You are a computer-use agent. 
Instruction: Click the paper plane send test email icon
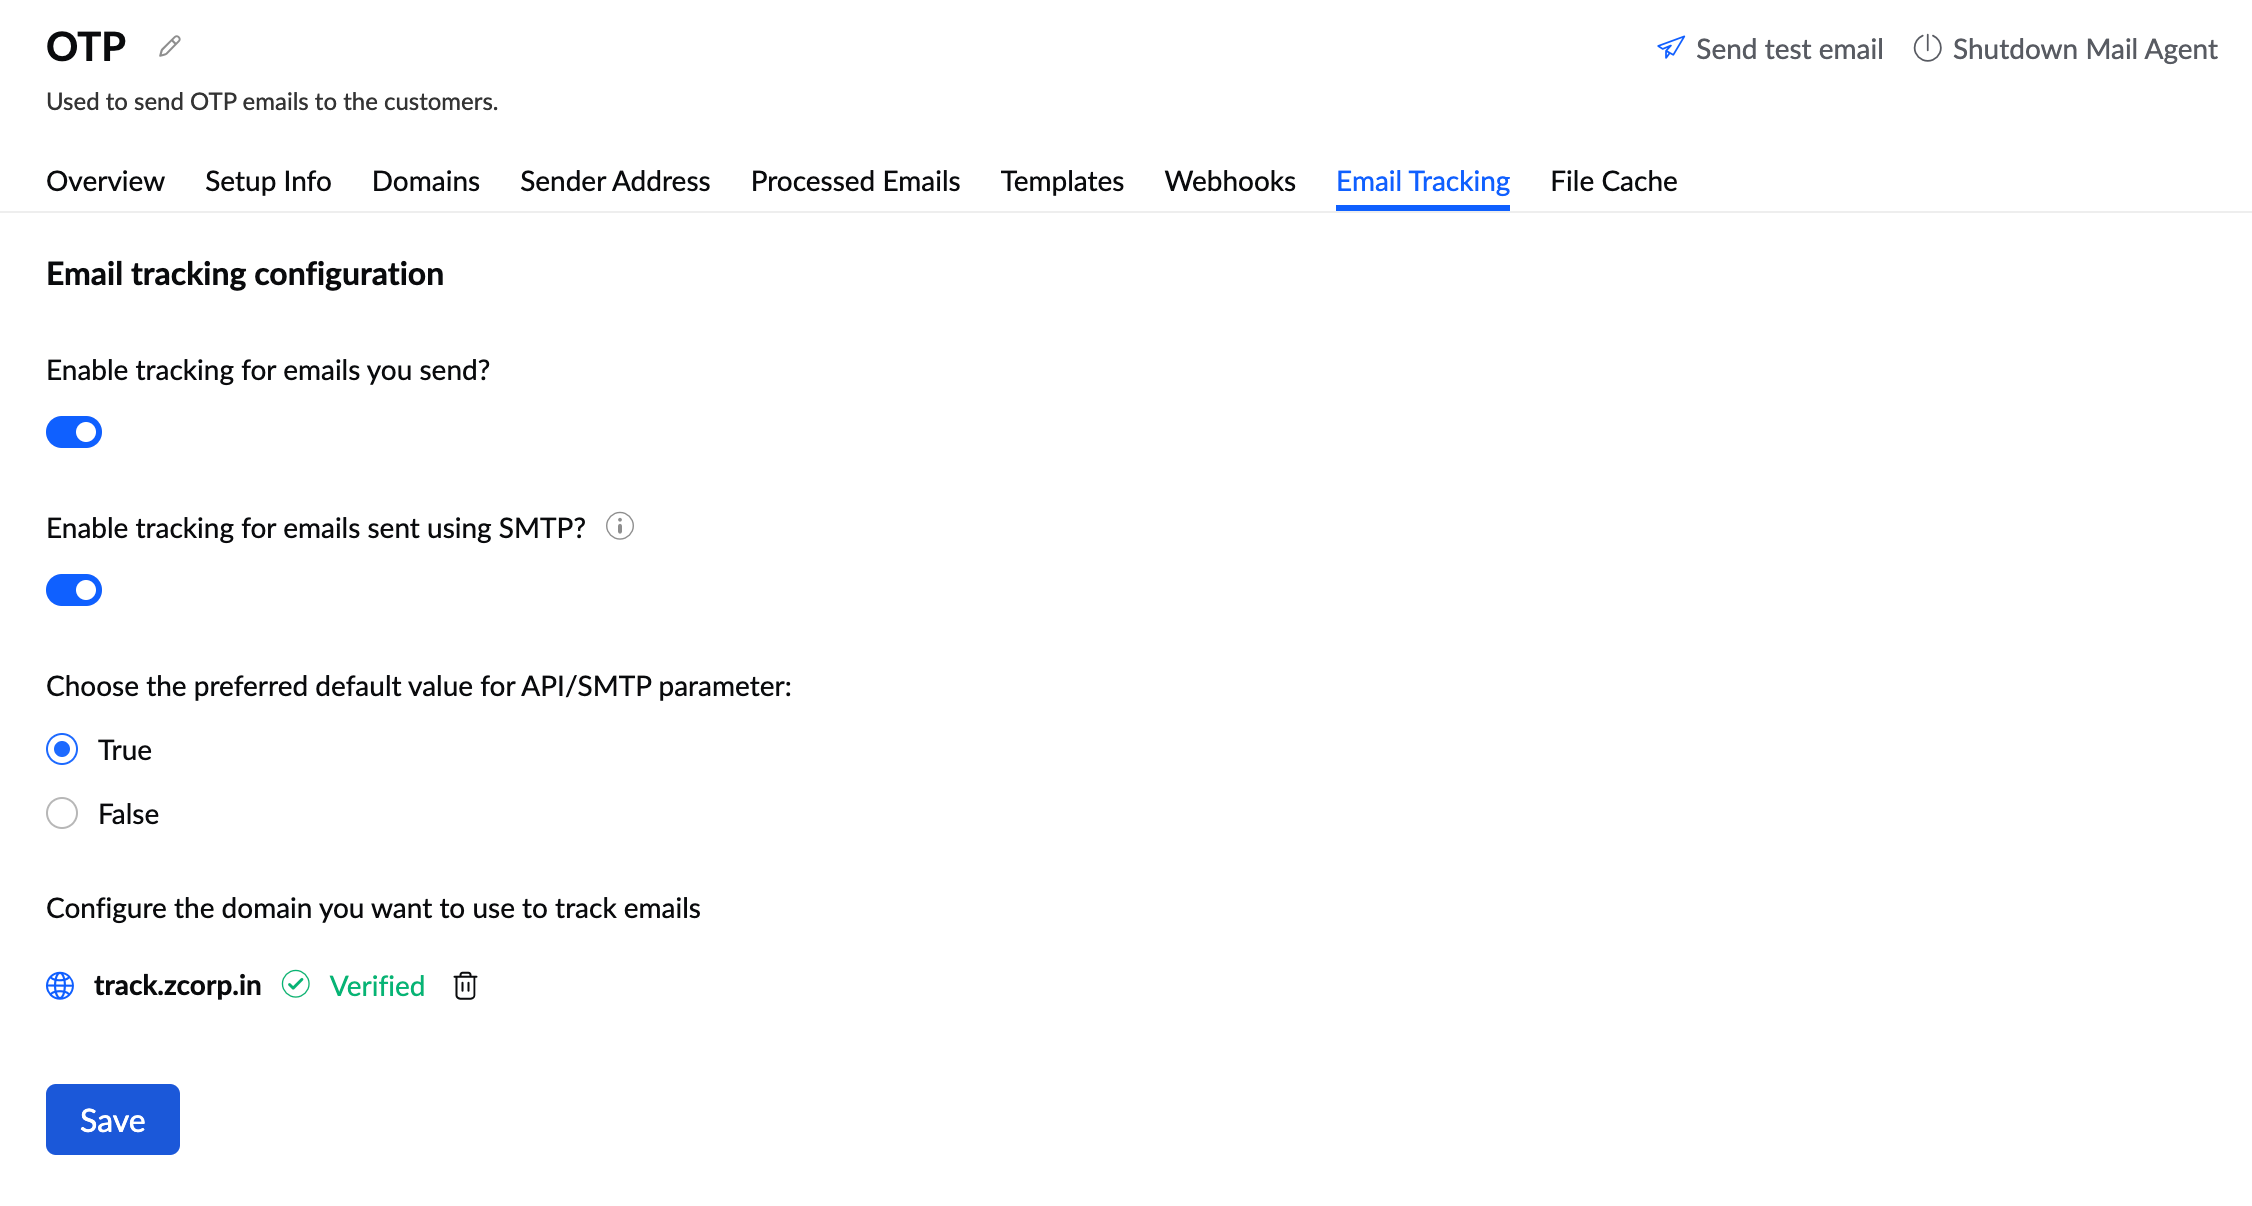pyautogui.click(x=1670, y=47)
